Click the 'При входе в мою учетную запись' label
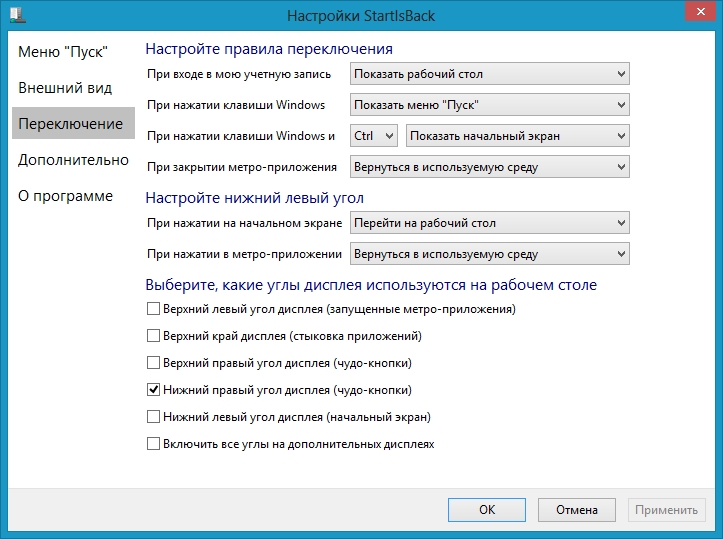Viewport: 723px width, 539px height. (239, 74)
